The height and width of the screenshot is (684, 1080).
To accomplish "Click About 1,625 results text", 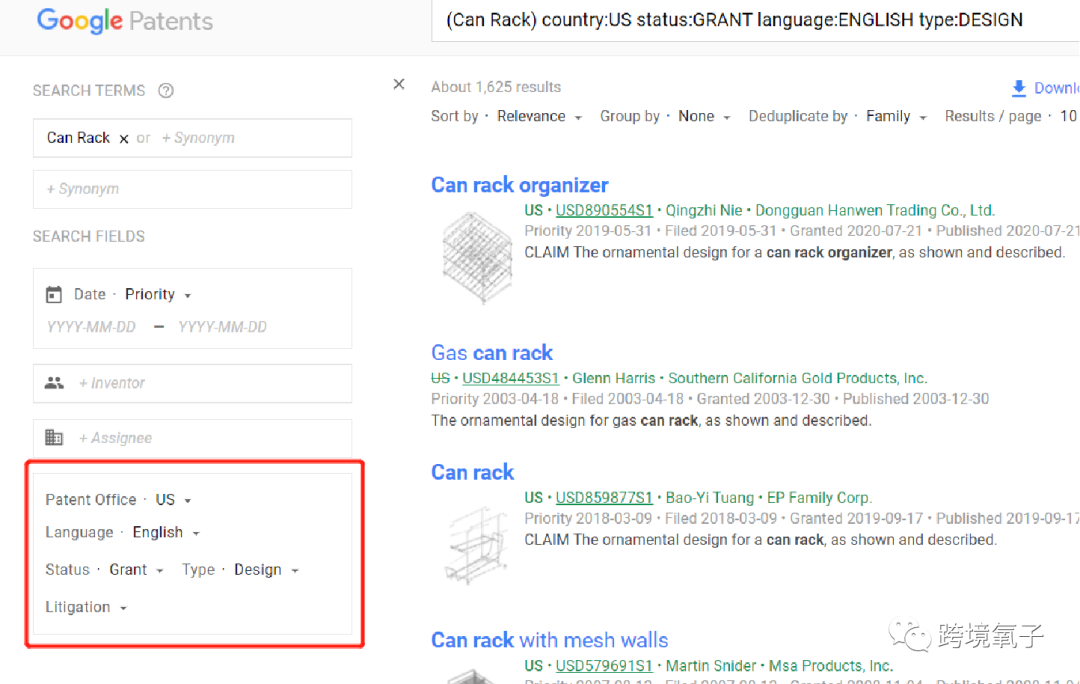I will pos(496,87).
